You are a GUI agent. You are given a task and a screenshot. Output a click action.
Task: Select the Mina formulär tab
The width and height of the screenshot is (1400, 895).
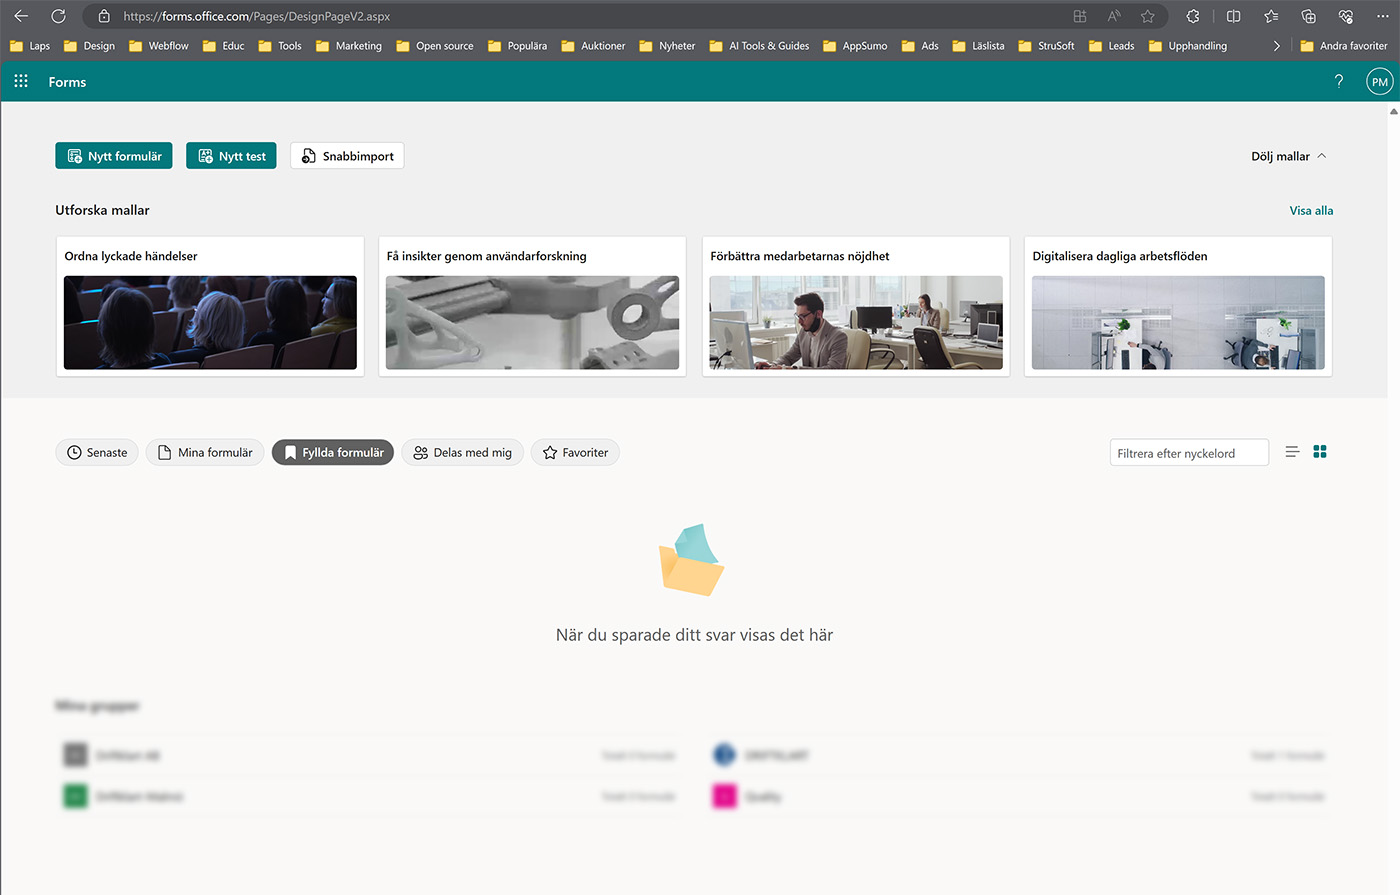[x=206, y=453]
